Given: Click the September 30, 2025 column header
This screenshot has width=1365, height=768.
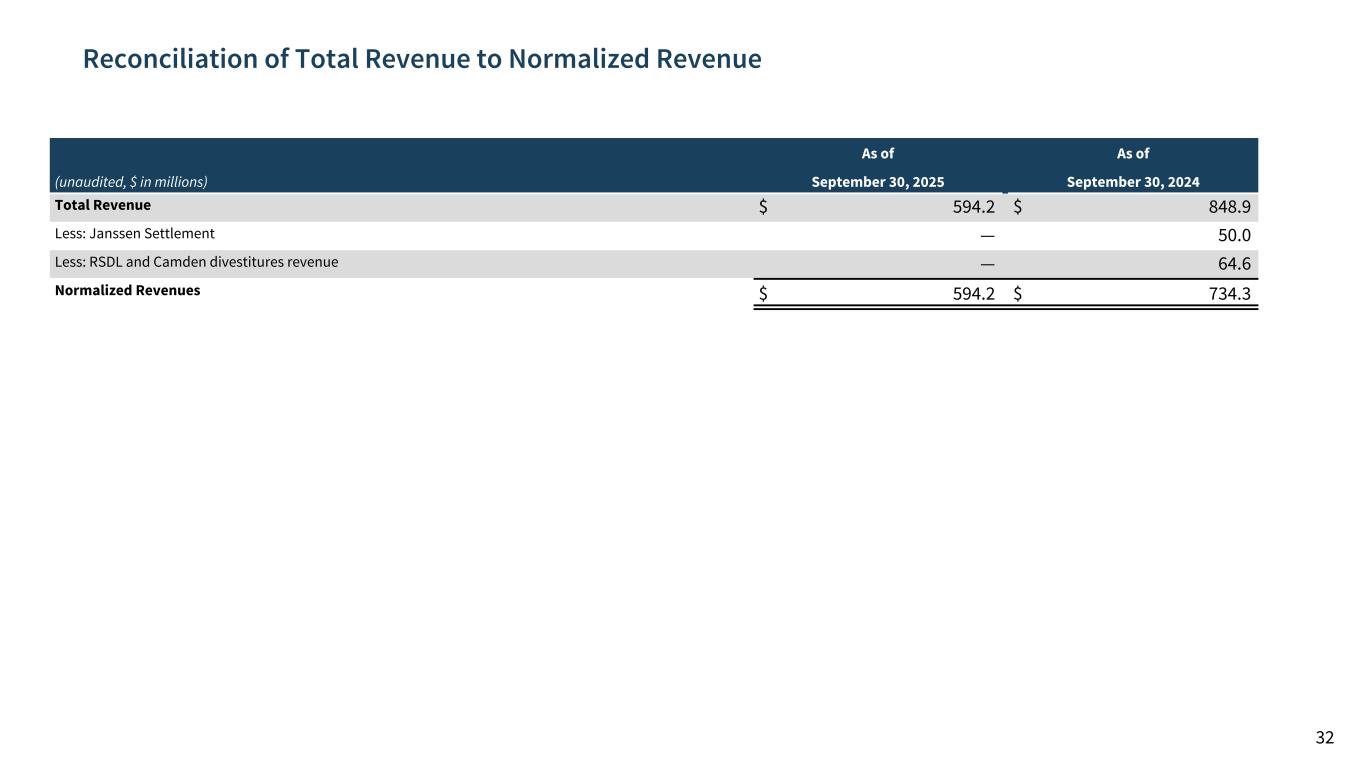Looking at the screenshot, I should (x=877, y=182).
